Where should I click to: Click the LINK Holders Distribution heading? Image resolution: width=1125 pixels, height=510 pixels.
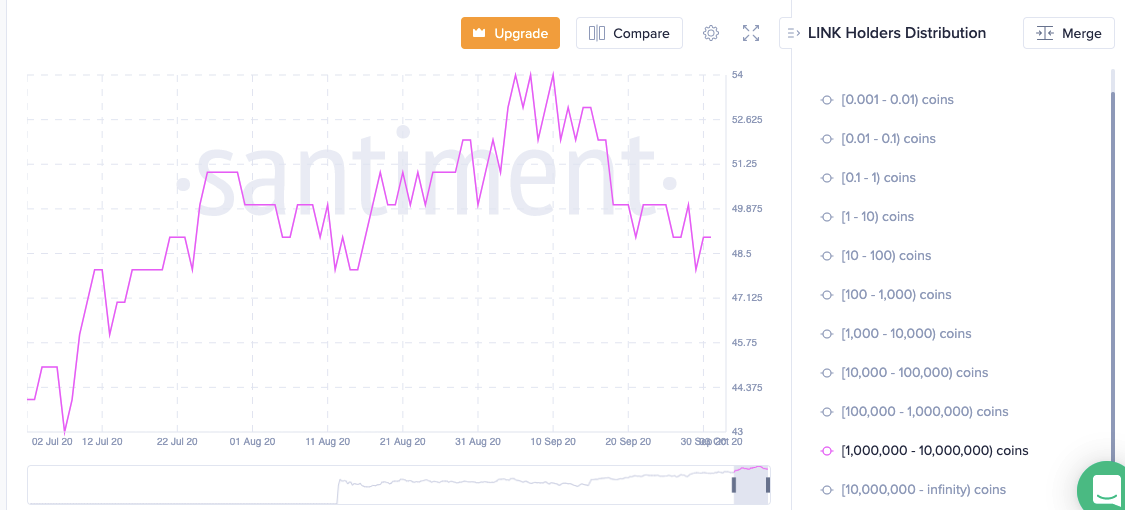pyautogui.click(x=897, y=33)
